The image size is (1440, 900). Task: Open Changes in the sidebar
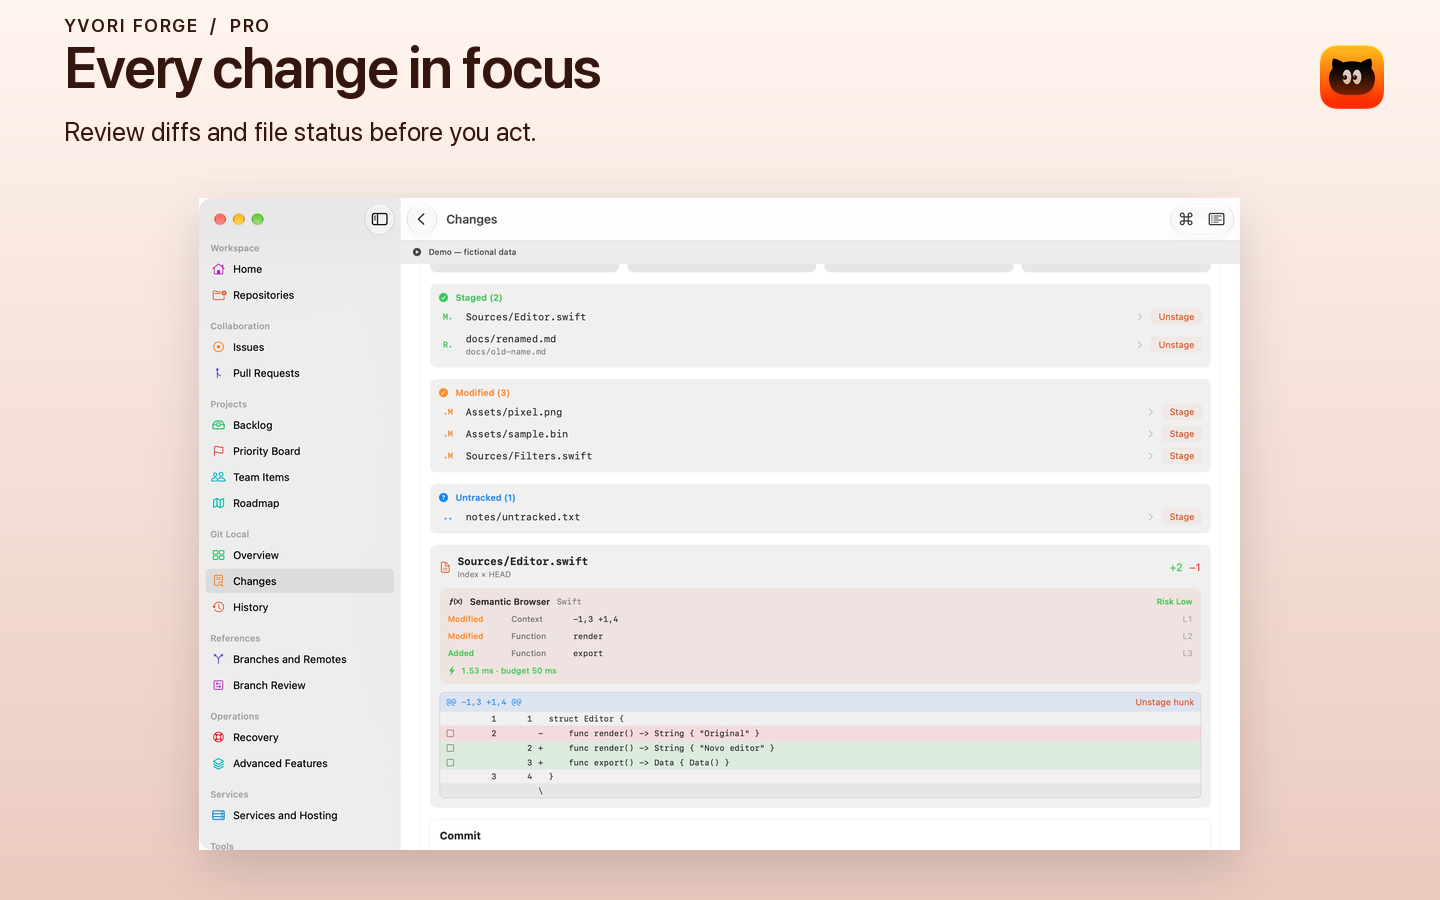(300, 581)
